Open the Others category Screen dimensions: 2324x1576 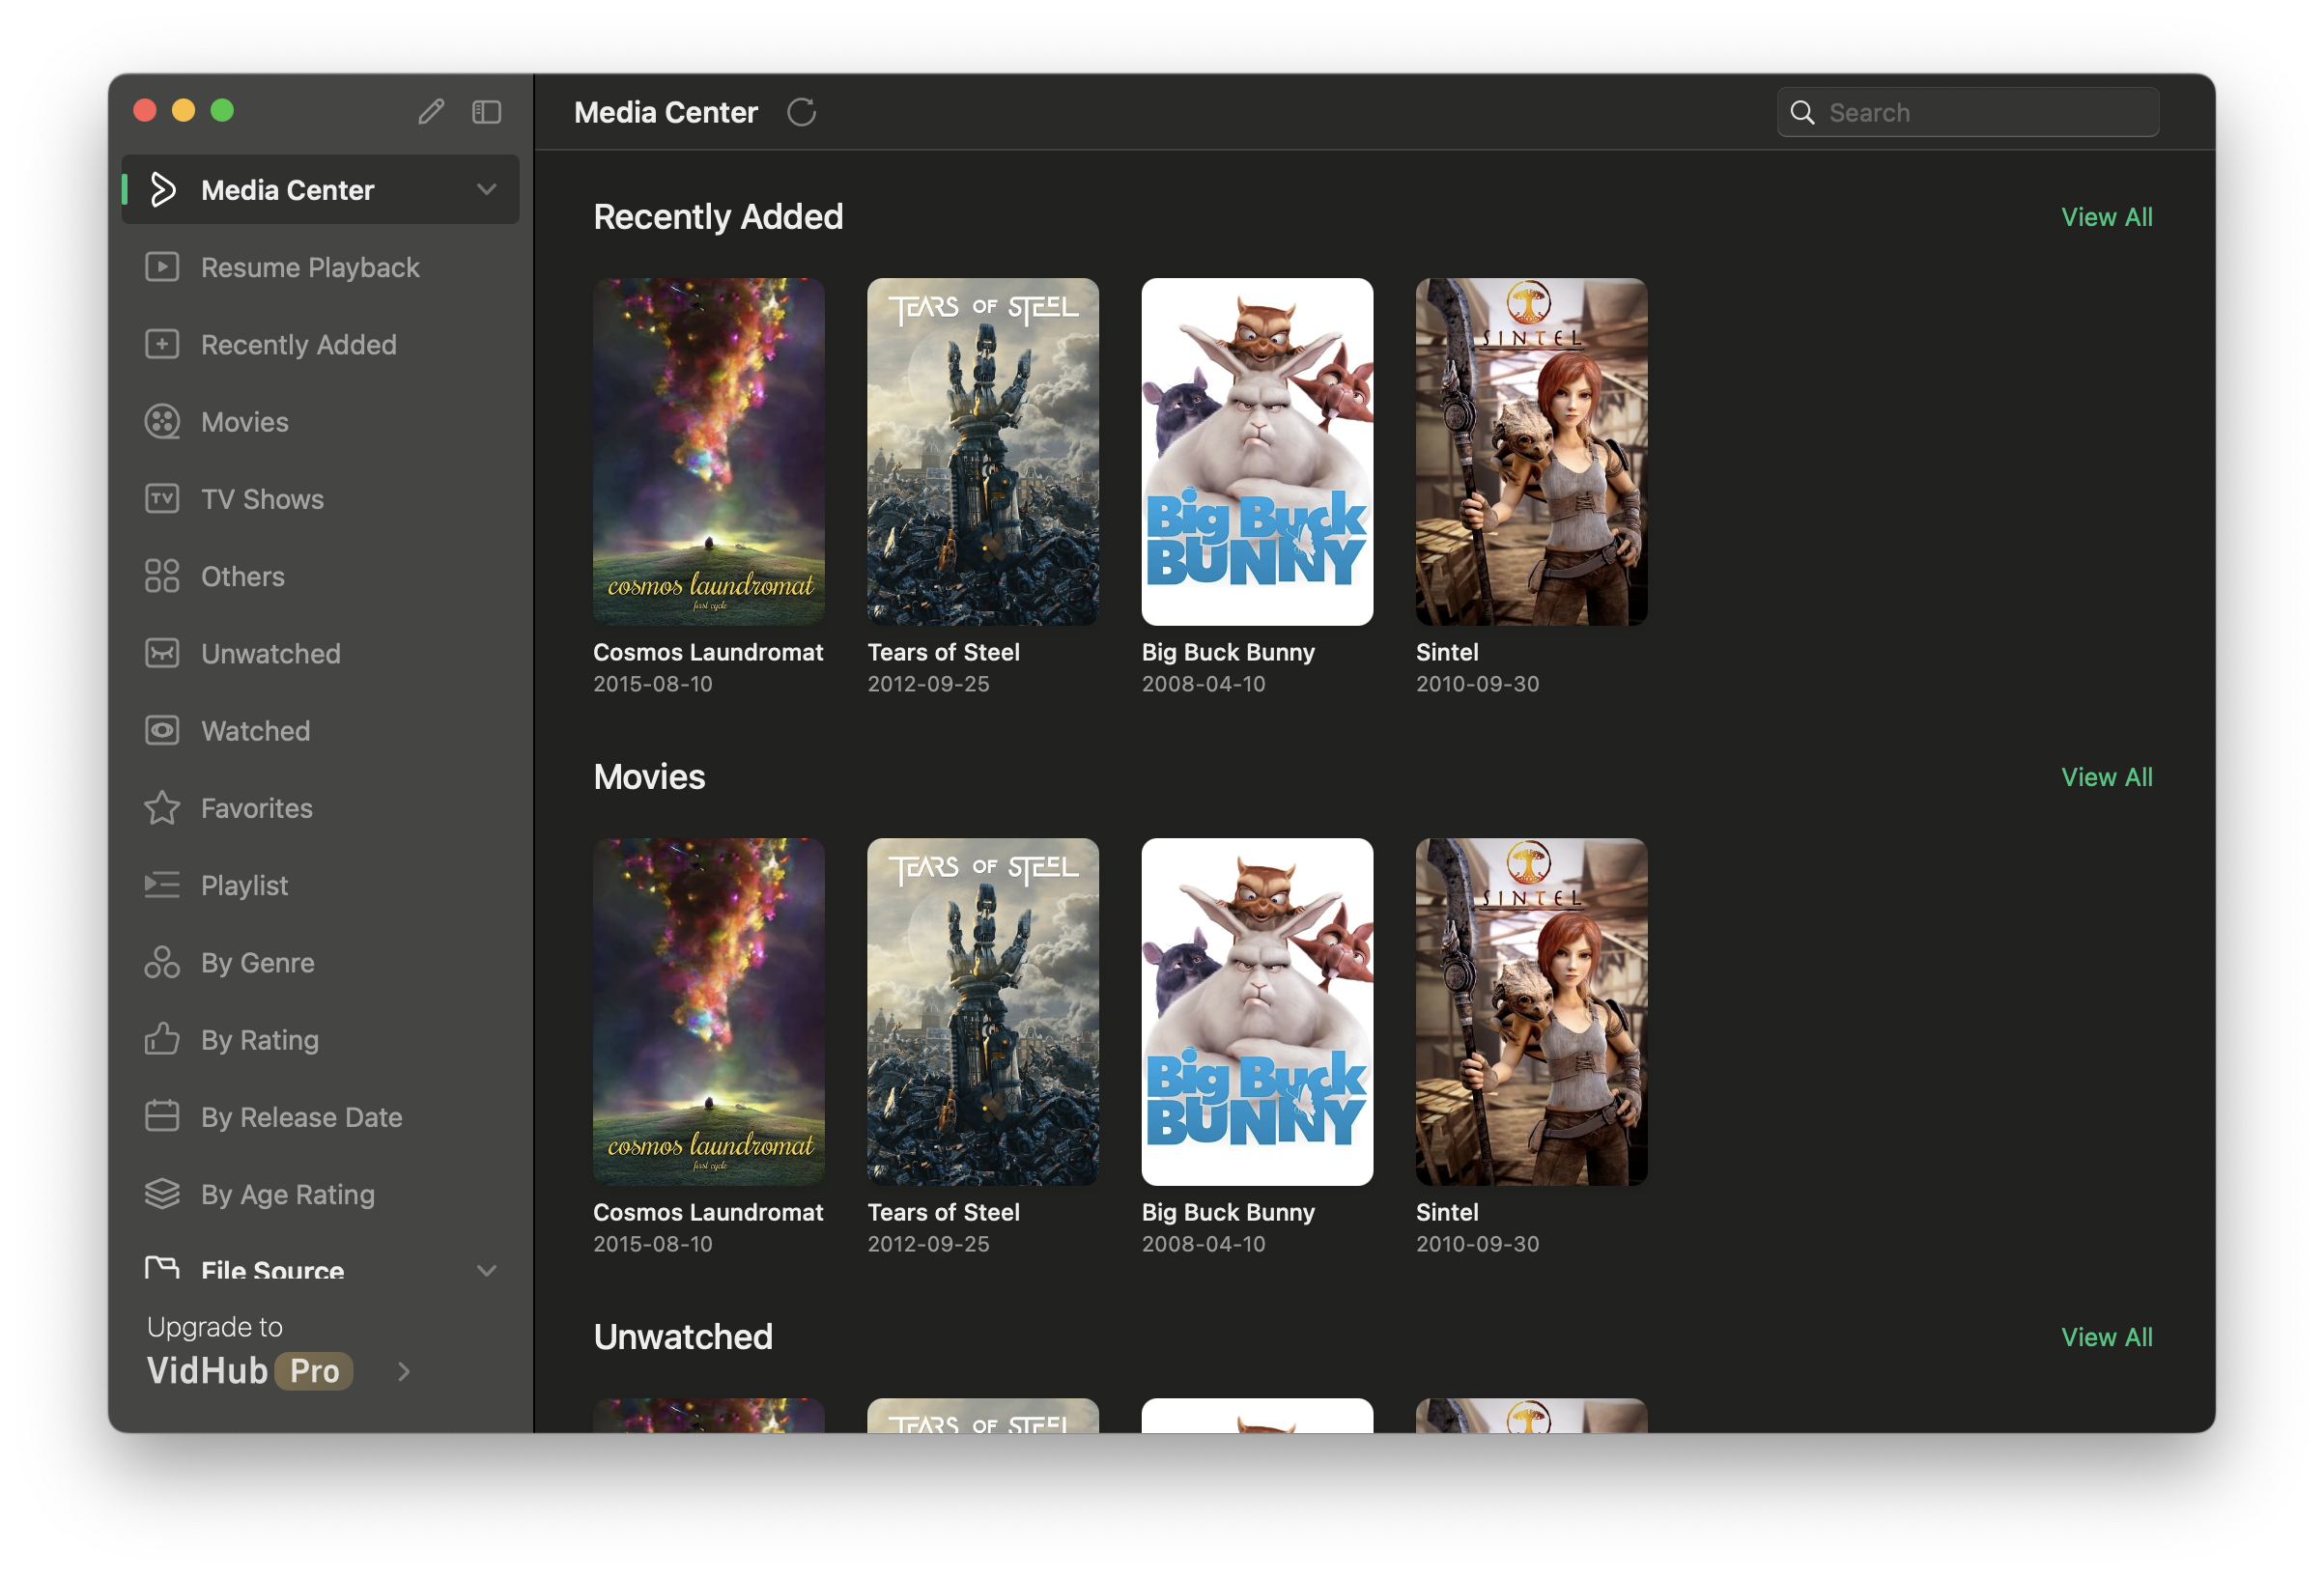(x=320, y=576)
